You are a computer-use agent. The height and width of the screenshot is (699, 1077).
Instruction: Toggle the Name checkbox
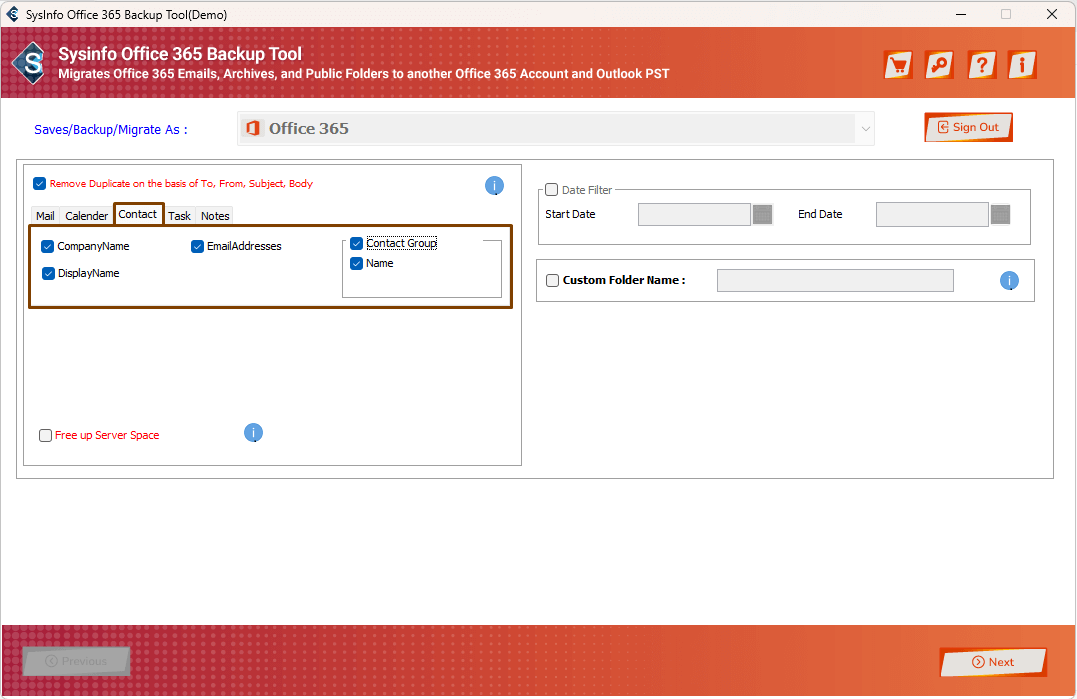pyautogui.click(x=356, y=263)
